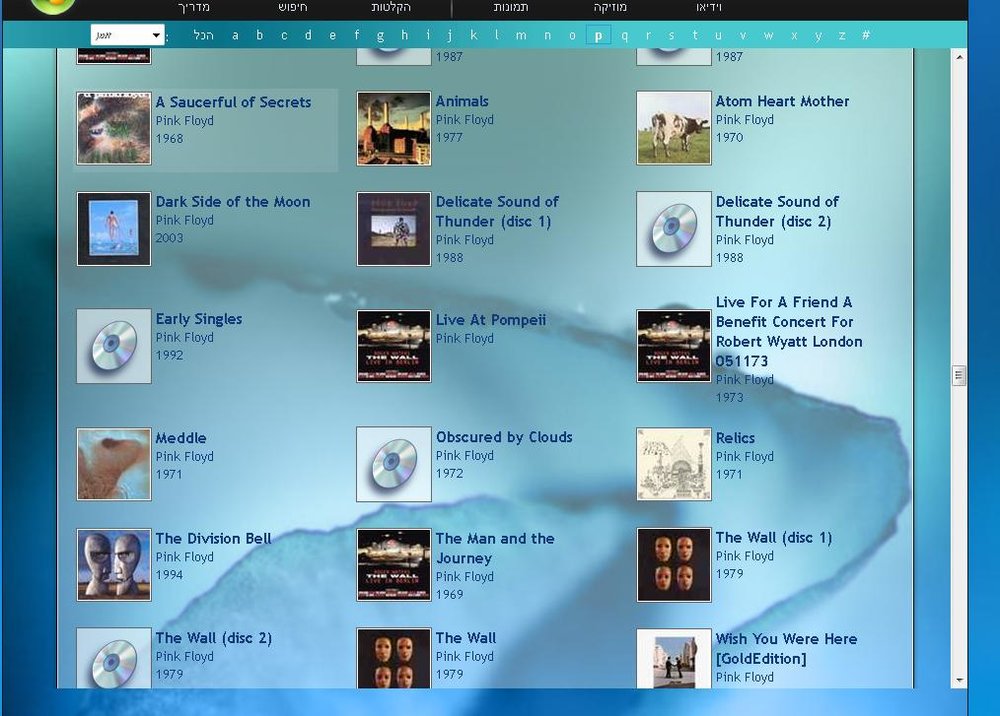The width and height of the screenshot is (1000, 716).
Task: Click the scrollbar down arrow
Action: click(959, 680)
